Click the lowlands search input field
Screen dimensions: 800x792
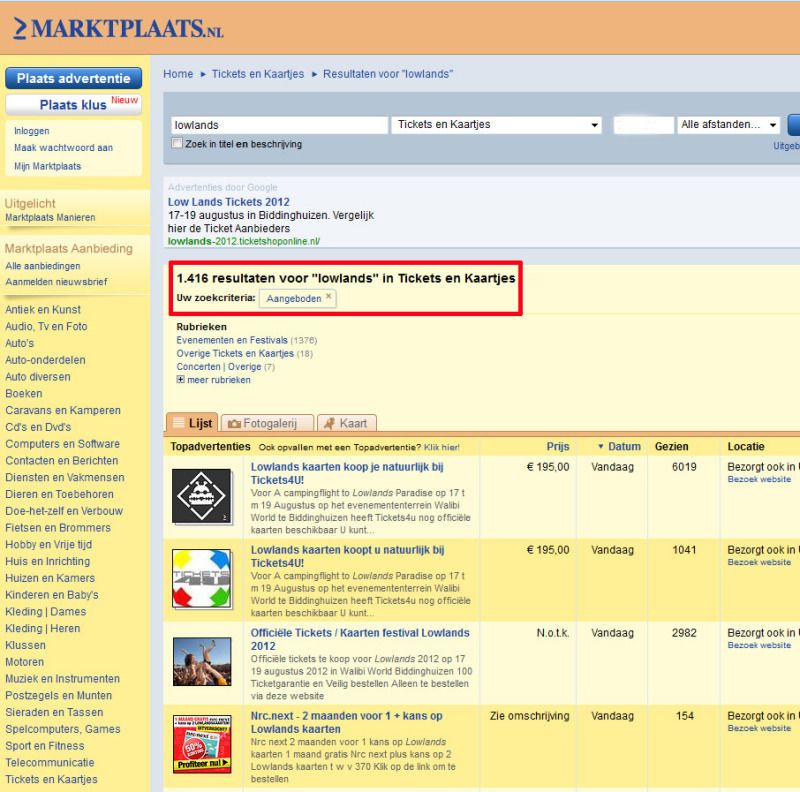[x=279, y=125]
